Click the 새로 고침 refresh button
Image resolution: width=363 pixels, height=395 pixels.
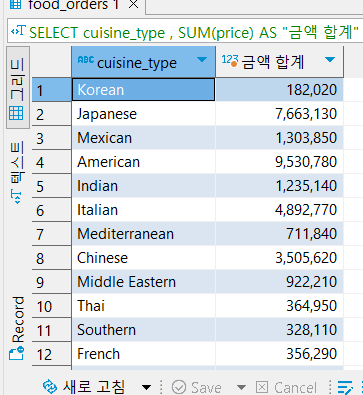(84, 387)
